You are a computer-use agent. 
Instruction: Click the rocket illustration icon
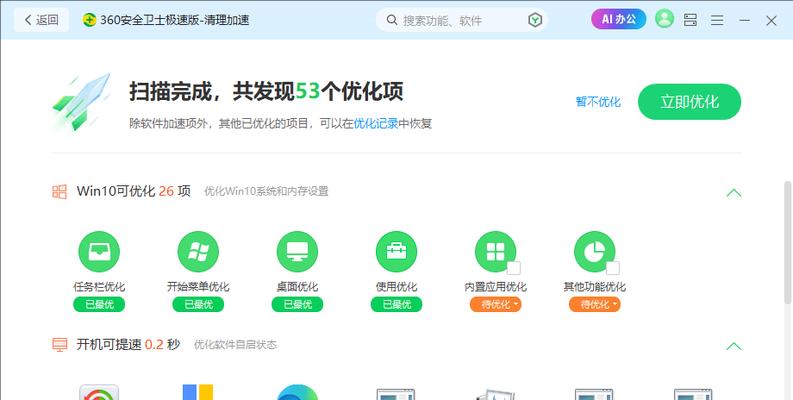pyautogui.click(x=82, y=101)
